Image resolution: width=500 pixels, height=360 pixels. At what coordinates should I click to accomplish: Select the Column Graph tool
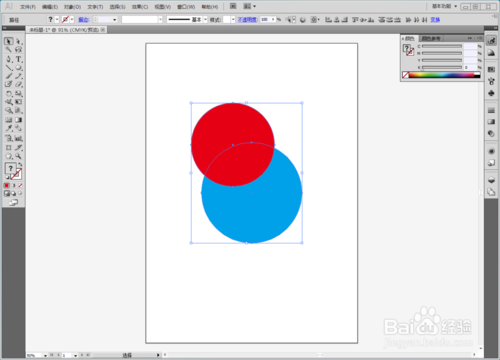pyautogui.click(x=19, y=138)
